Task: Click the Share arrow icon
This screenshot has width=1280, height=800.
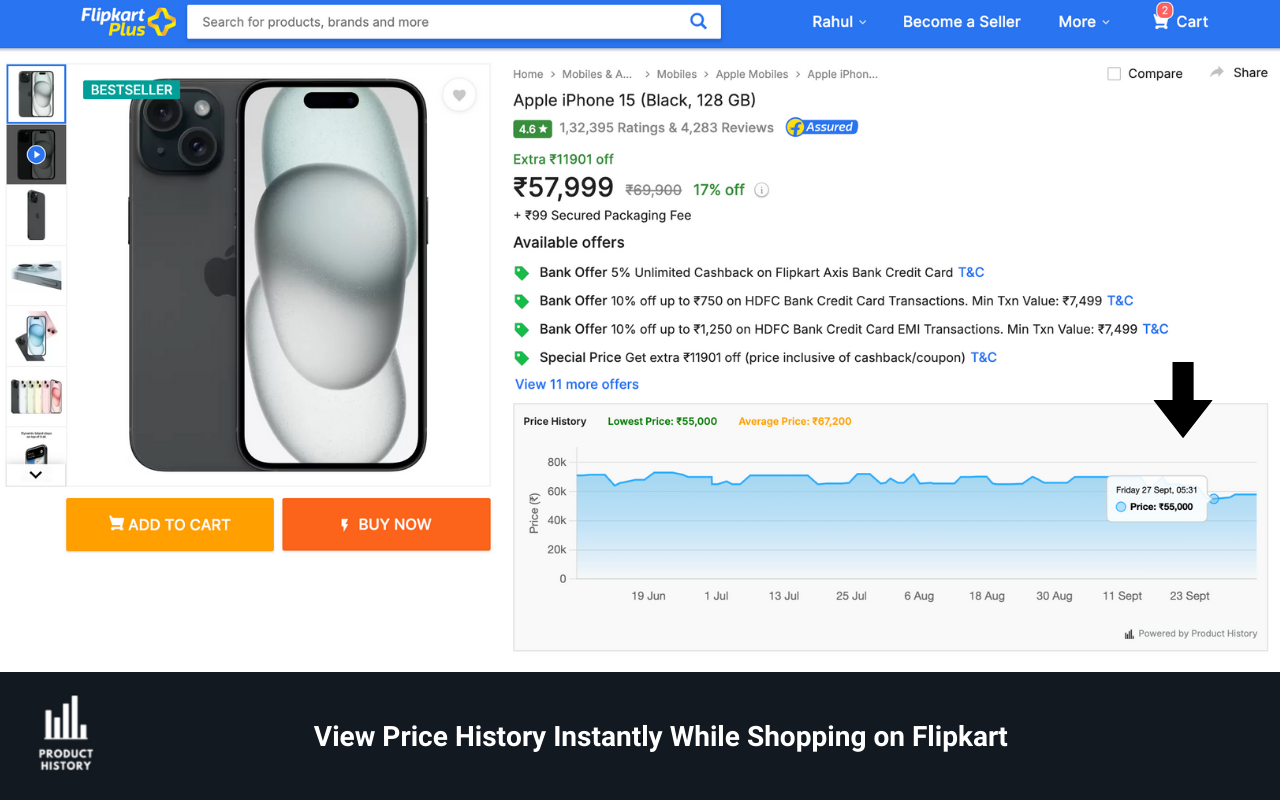Action: coord(1217,72)
